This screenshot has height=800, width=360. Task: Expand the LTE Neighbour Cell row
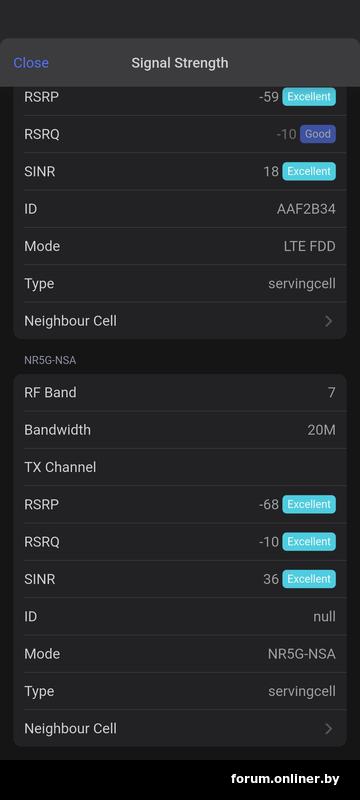coord(180,321)
